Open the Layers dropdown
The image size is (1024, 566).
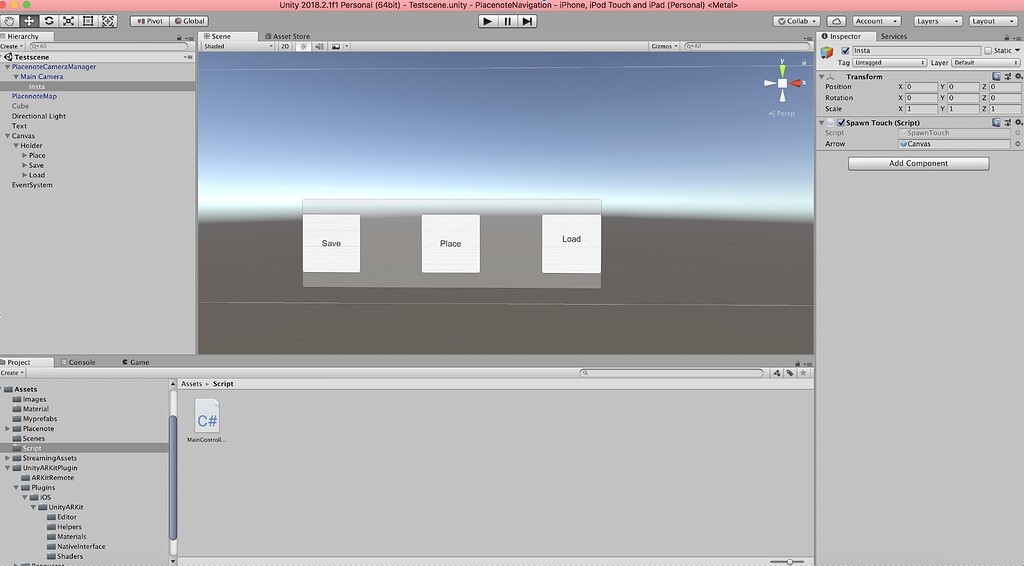(937, 21)
